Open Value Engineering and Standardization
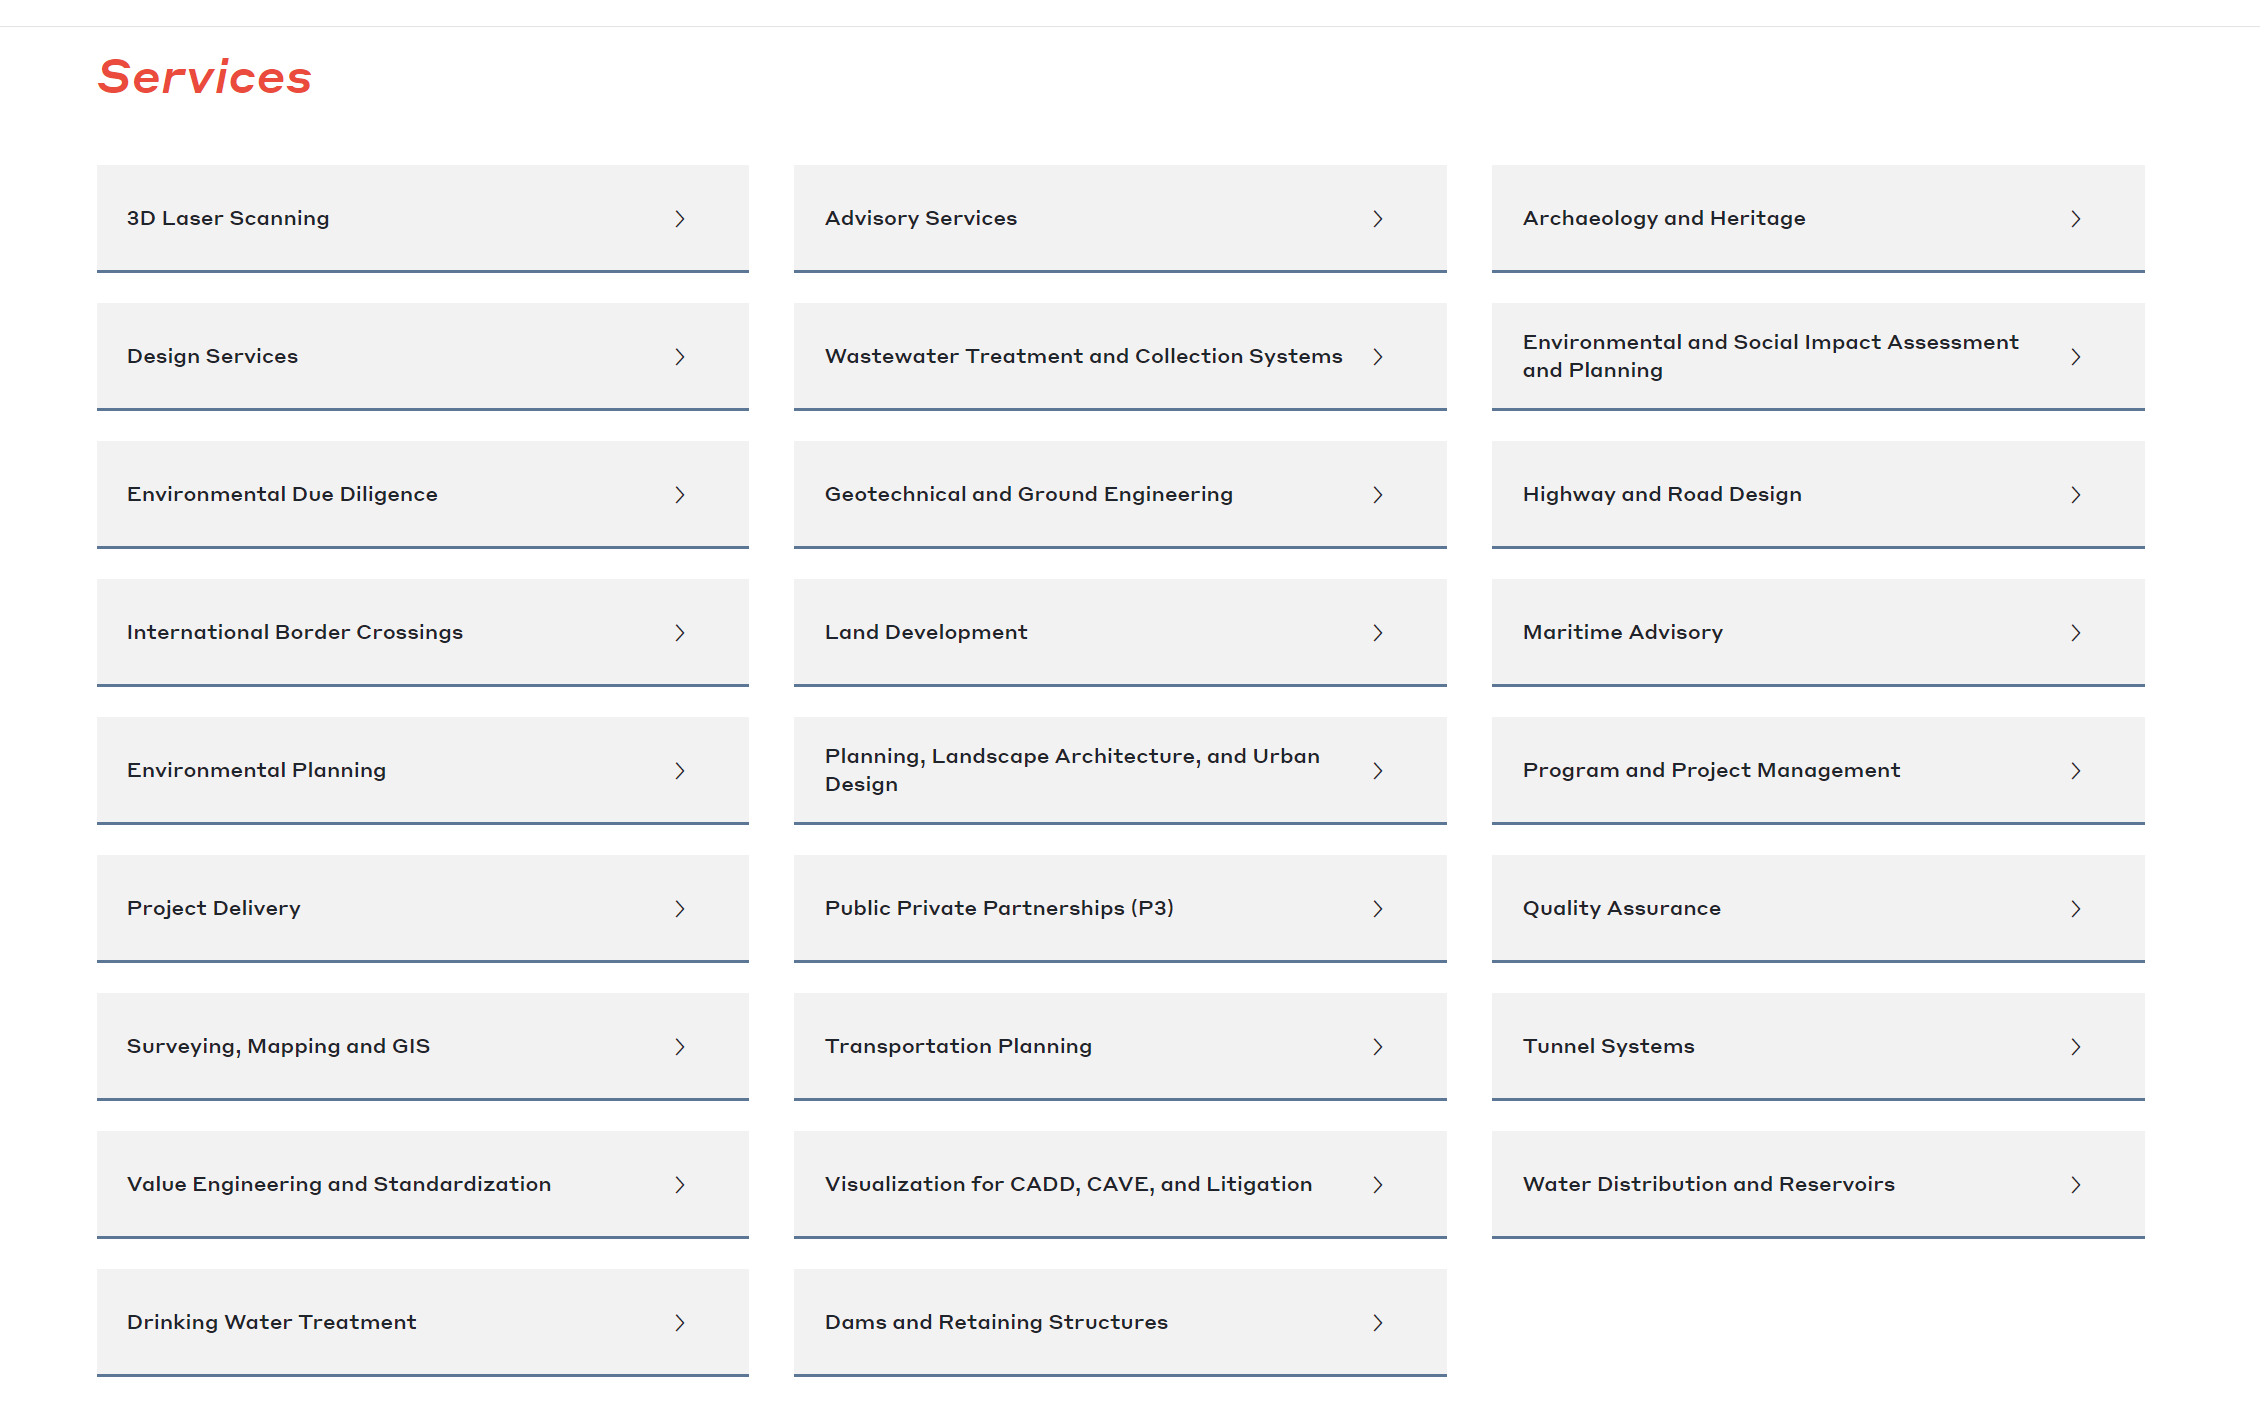The width and height of the screenshot is (2260, 1425). tap(422, 1184)
